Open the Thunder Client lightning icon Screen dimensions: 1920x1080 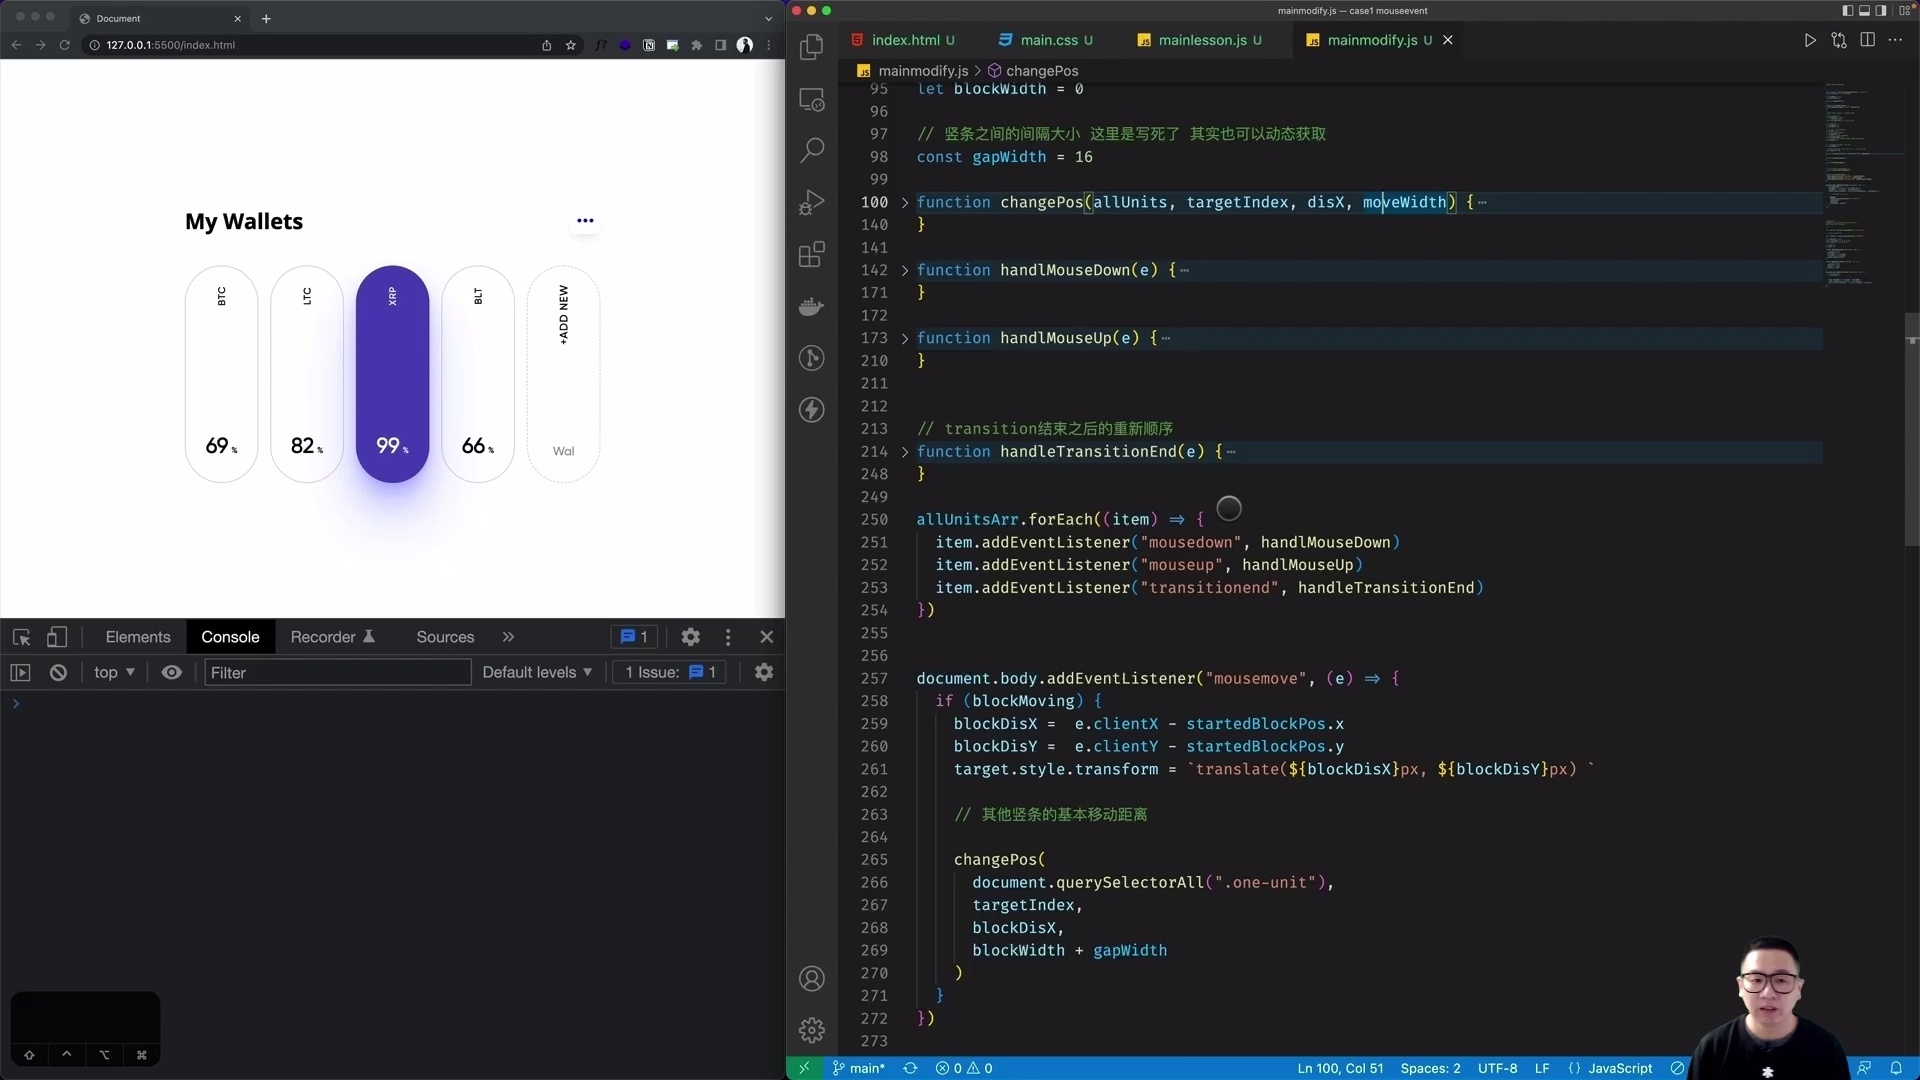coord(812,410)
